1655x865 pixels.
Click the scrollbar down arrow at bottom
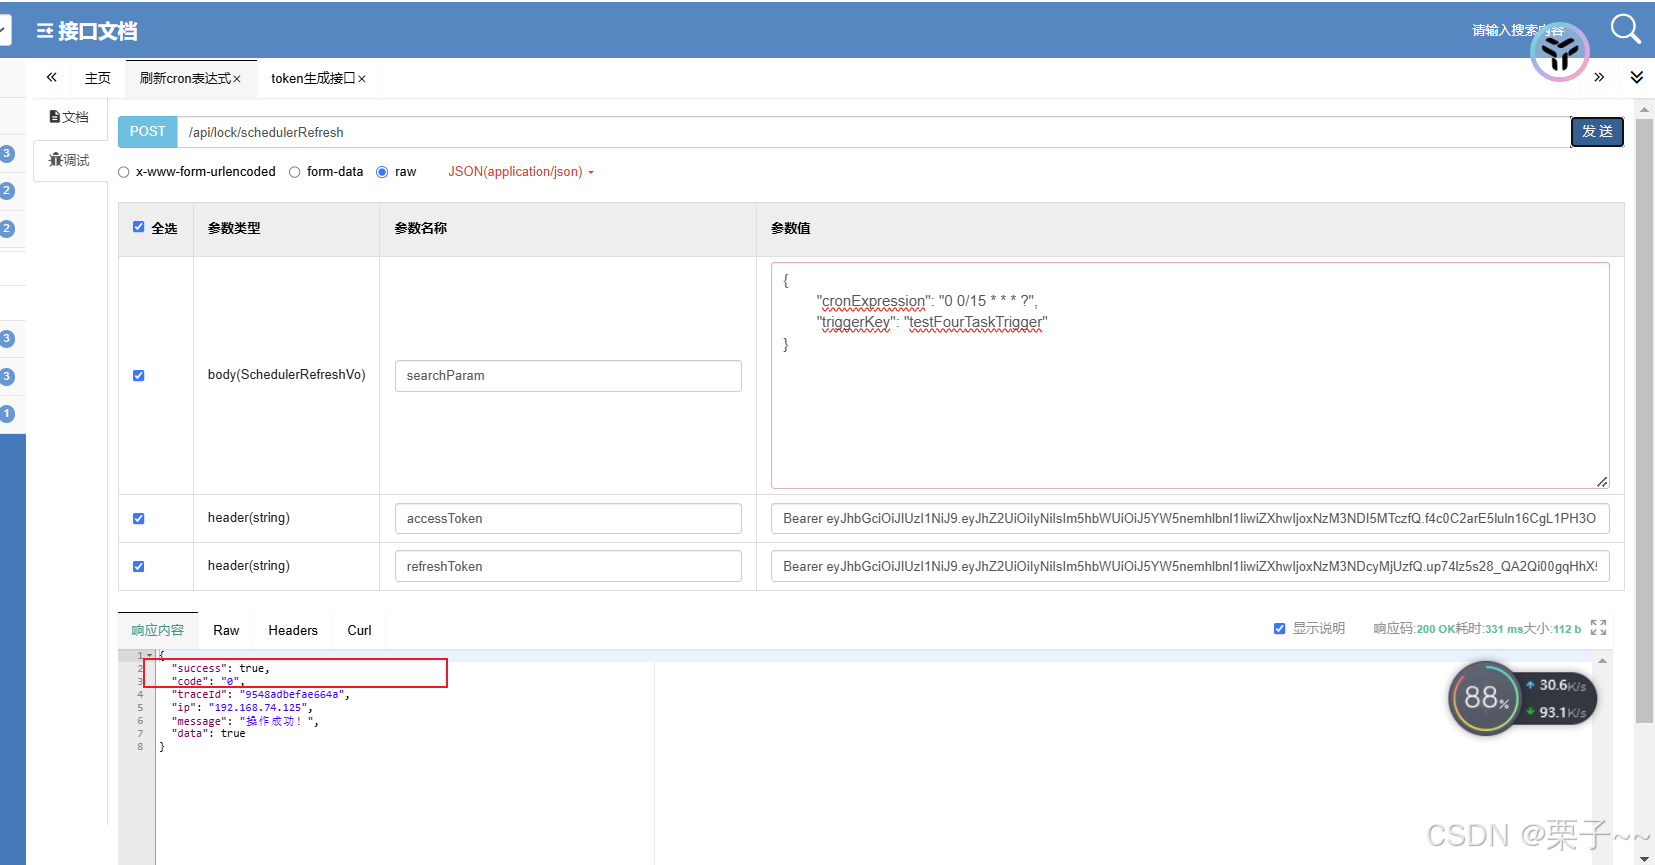tap(1644, 858)
